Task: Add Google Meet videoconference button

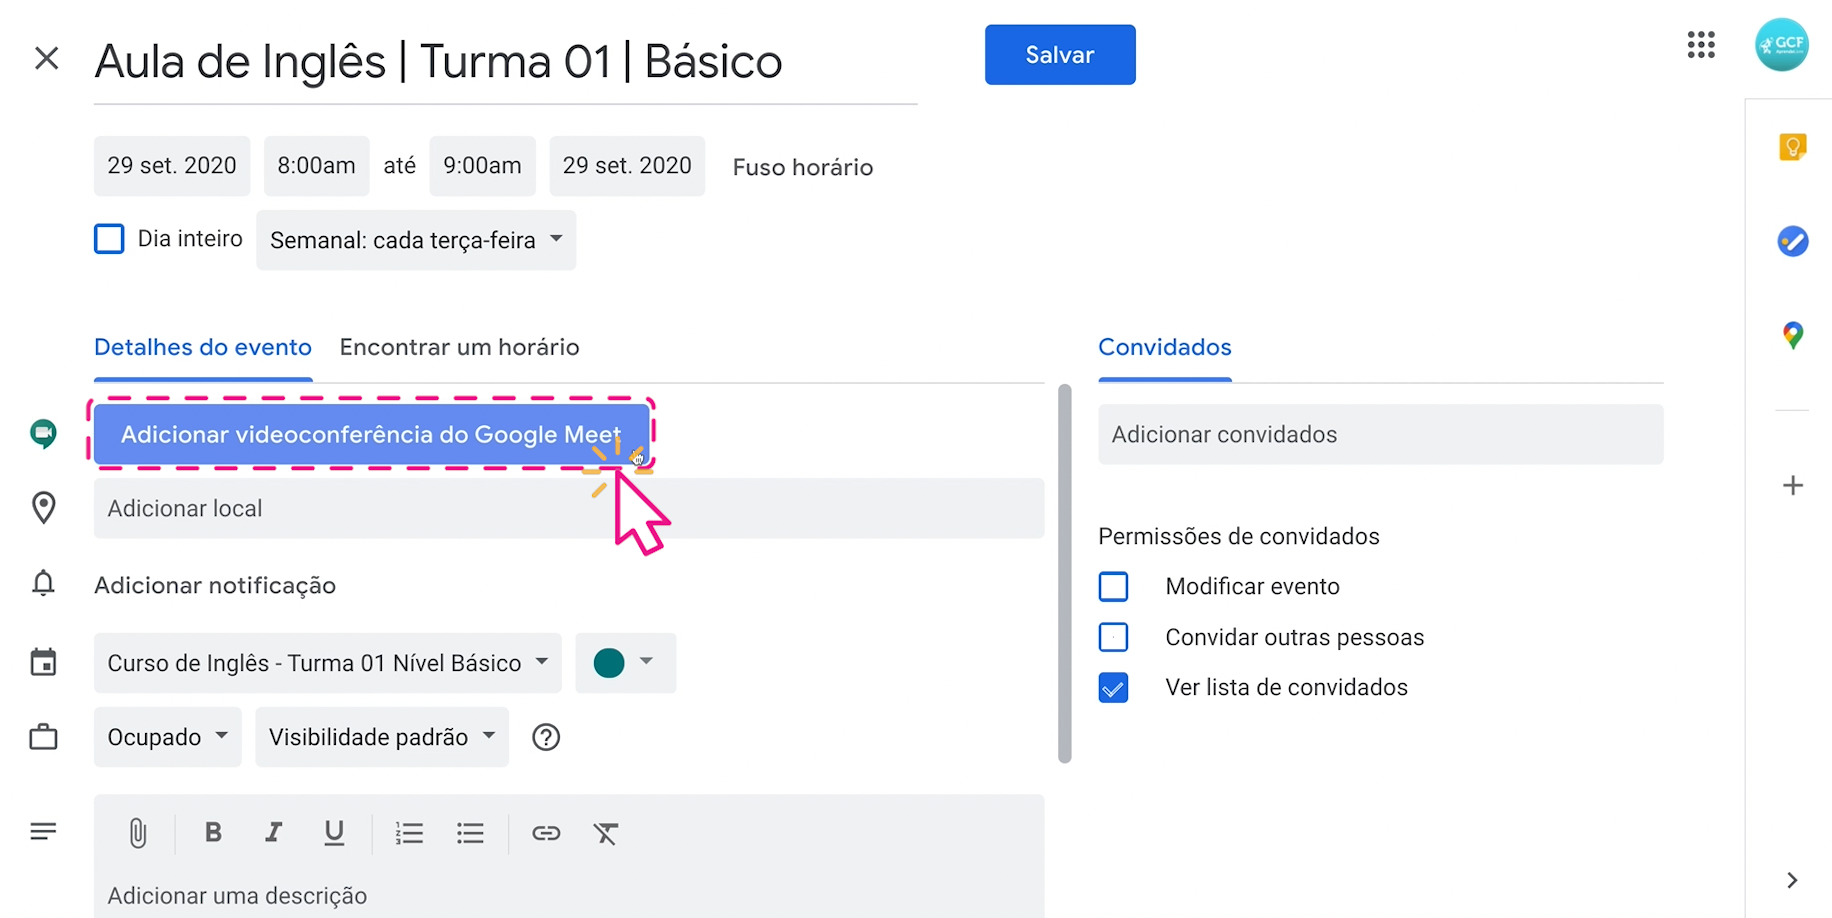Action: pos(371,434)
